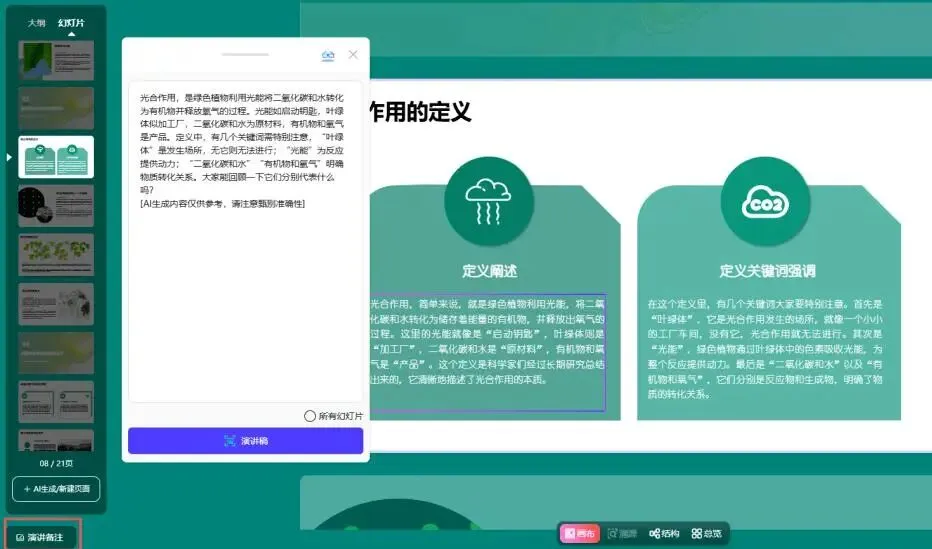Click the + AI生成/新建页面 button
The width and height of the screenshot is (932, 549).
tap(56, 489)
